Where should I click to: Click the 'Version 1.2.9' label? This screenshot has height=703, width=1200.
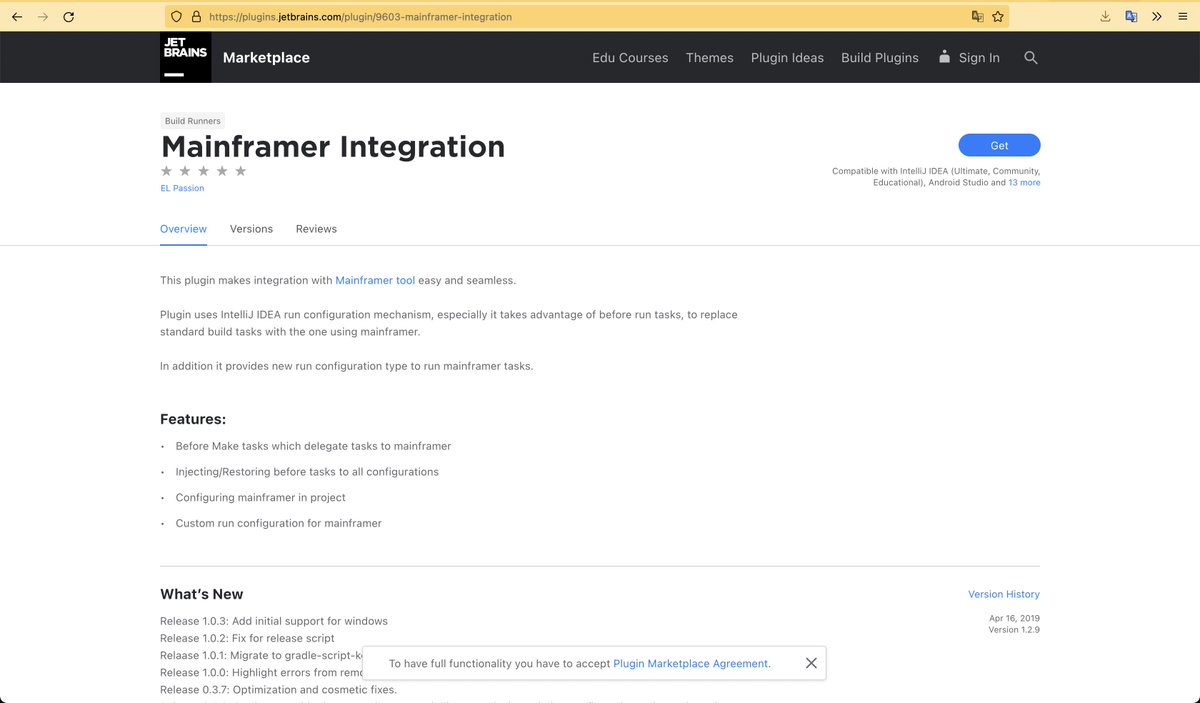point(1014,630)
